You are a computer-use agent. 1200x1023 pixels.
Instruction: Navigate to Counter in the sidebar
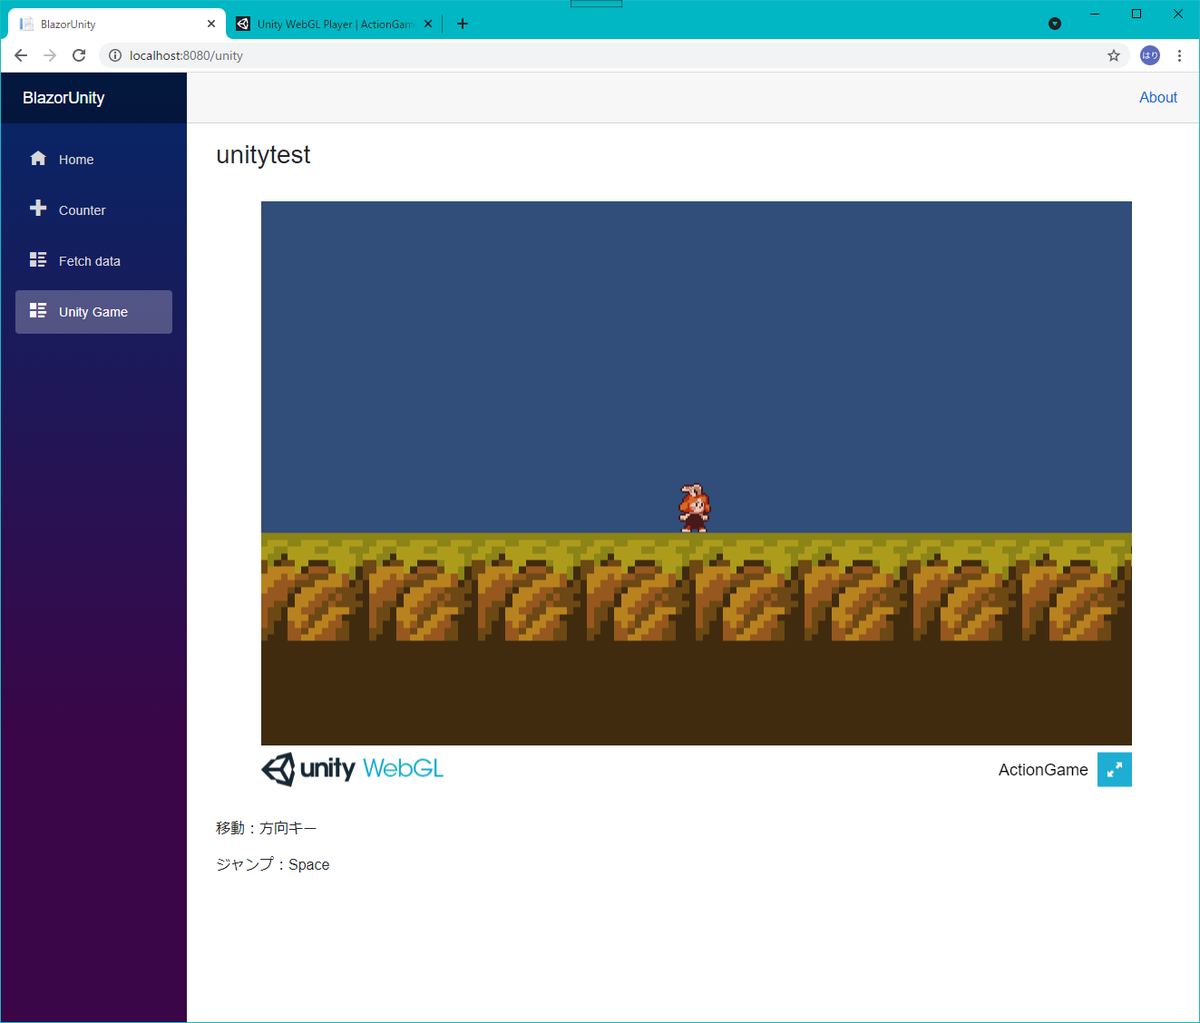tap(83, 210)
